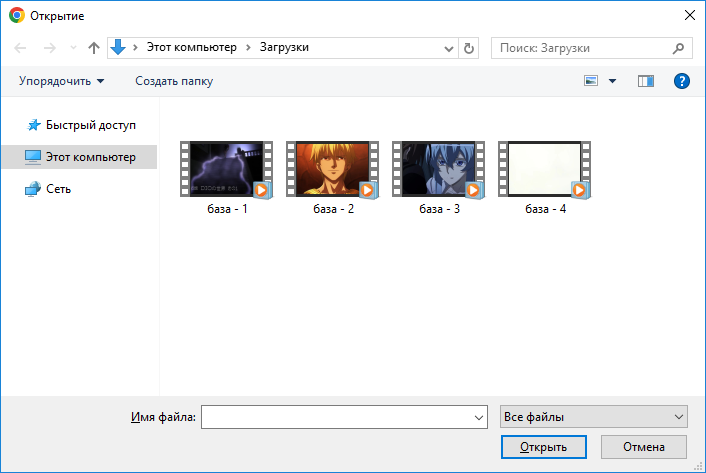Select 'Быстрый доступ' in sidebar
706x473 pixels.
tap(90, 125)
